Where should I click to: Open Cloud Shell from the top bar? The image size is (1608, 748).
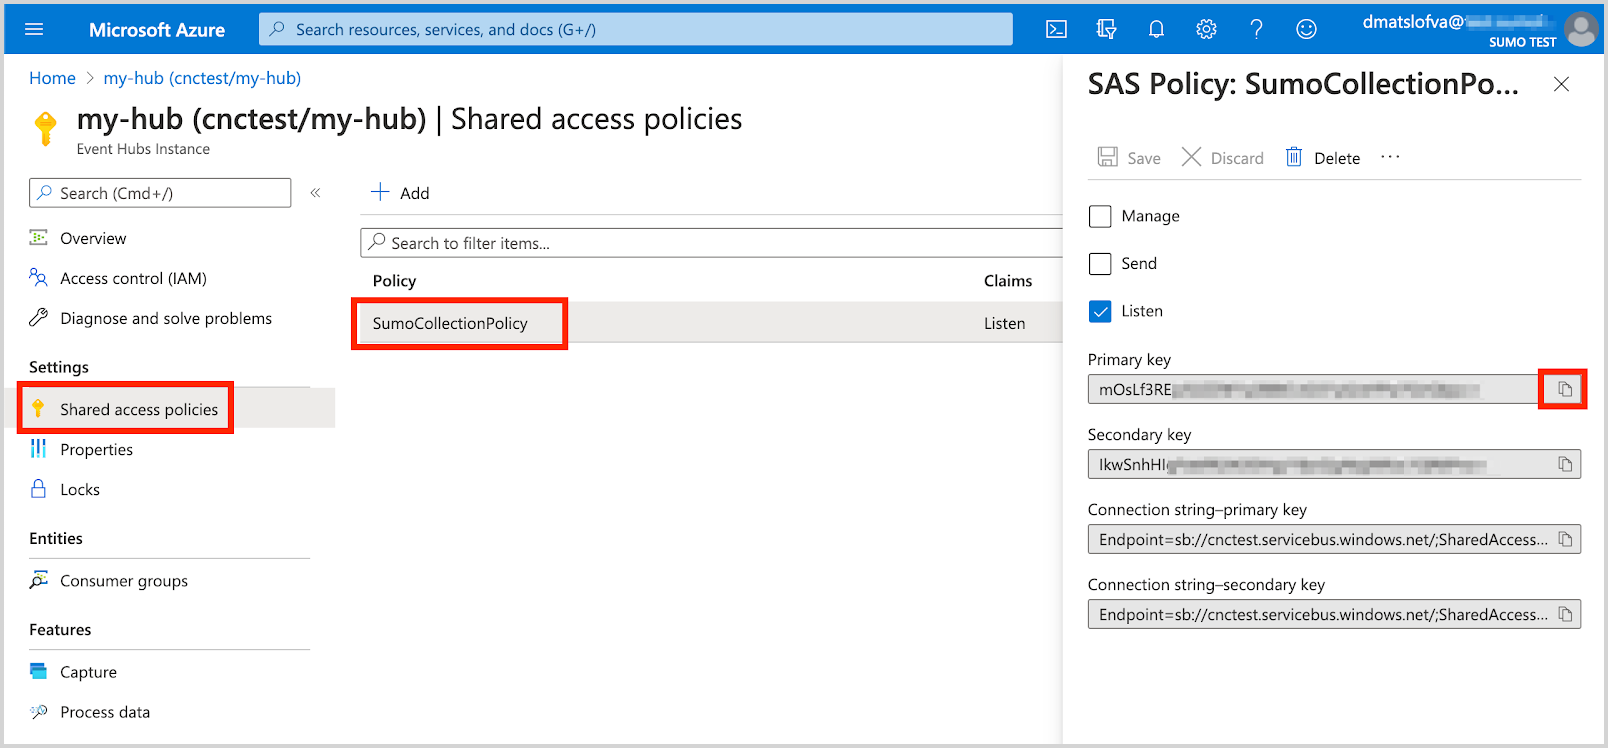(1056, 29)
